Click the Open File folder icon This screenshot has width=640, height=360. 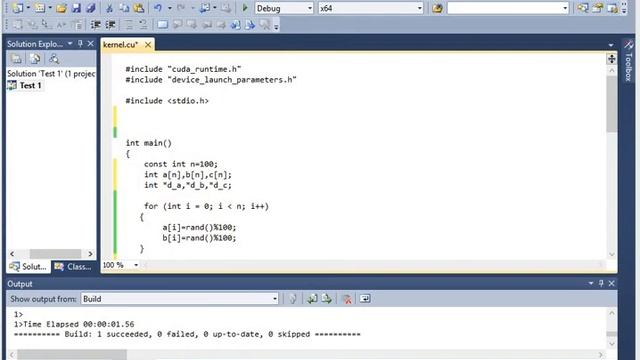pos(61,8)
